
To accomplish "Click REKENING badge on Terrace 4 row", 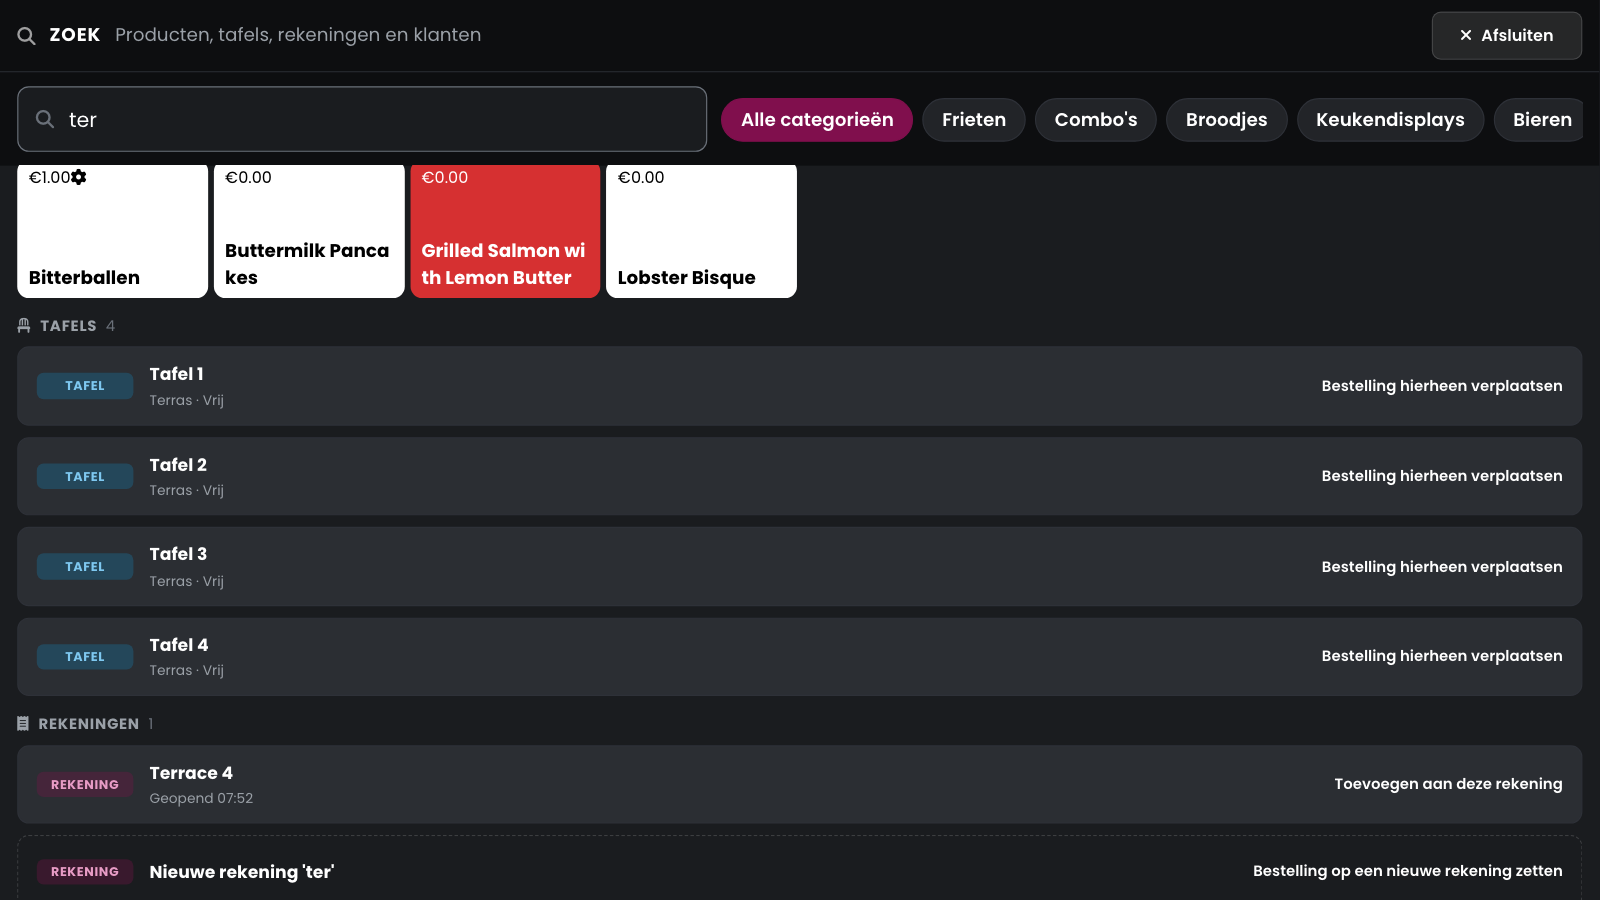I will (x=85, y=785).
